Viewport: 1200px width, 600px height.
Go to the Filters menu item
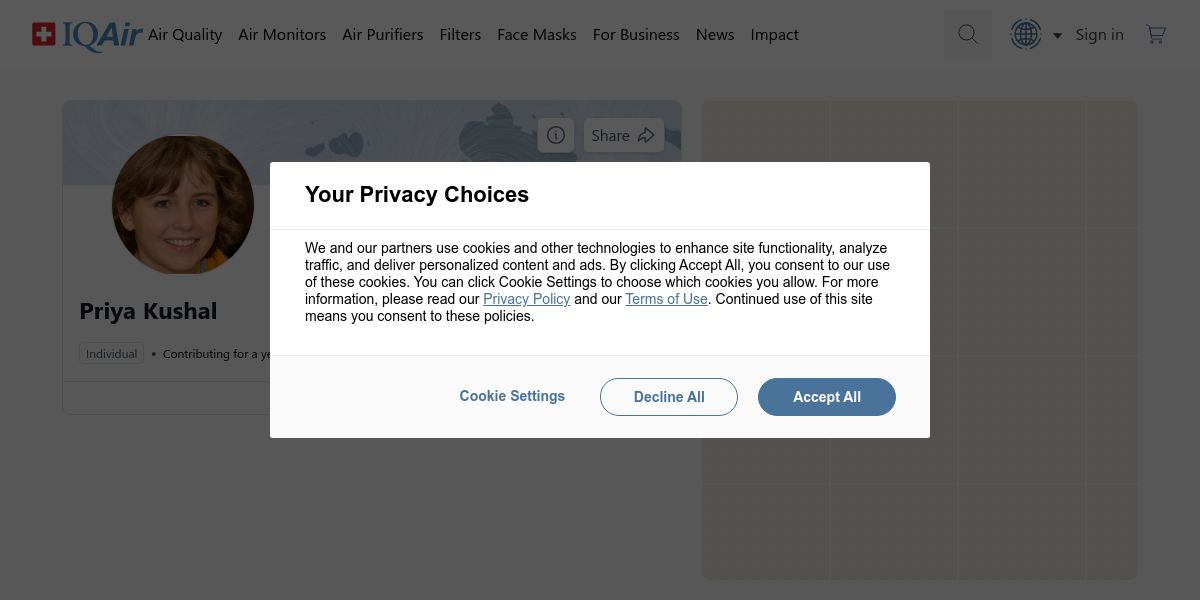(x=460, y=34)
